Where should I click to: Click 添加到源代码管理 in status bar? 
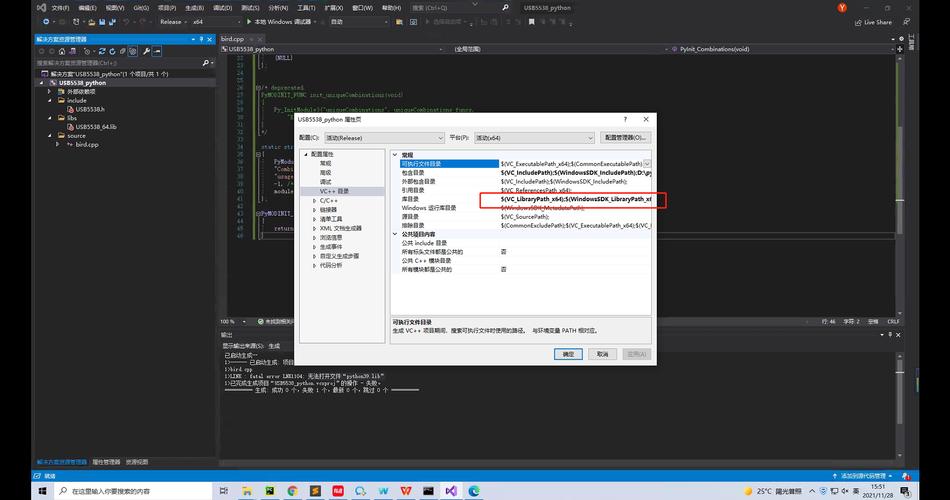point(863,476)
